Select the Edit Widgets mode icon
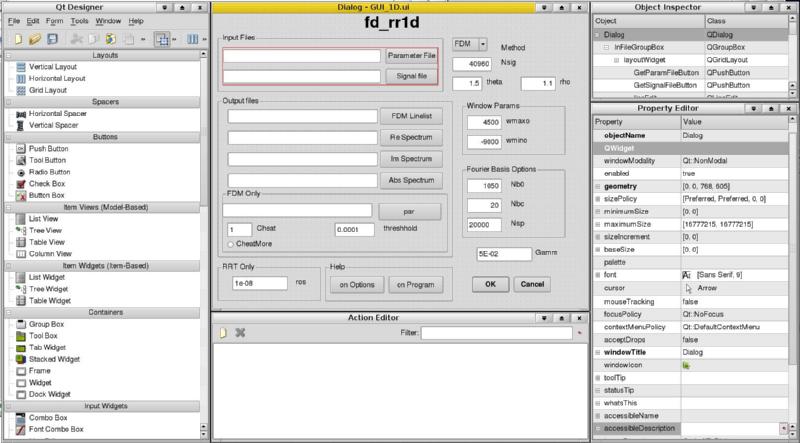Screen dimensions: 800x443 [x=162, y=39]
